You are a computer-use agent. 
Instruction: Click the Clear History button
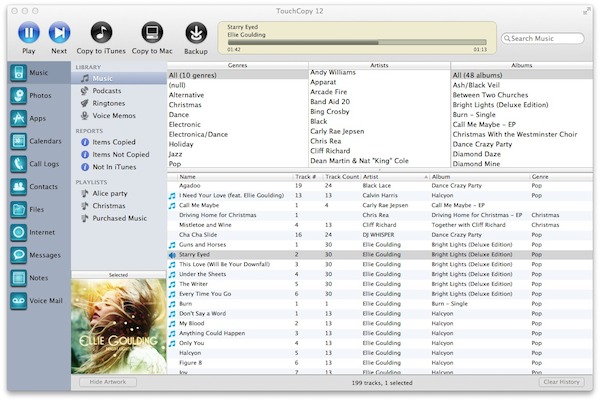(564, 382)
